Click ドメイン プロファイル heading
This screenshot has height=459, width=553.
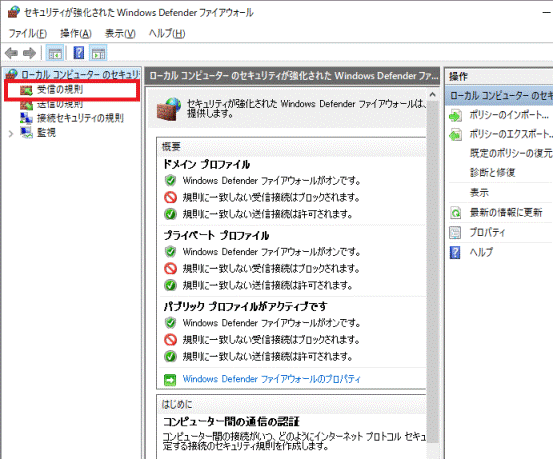(x=207, y=164)
